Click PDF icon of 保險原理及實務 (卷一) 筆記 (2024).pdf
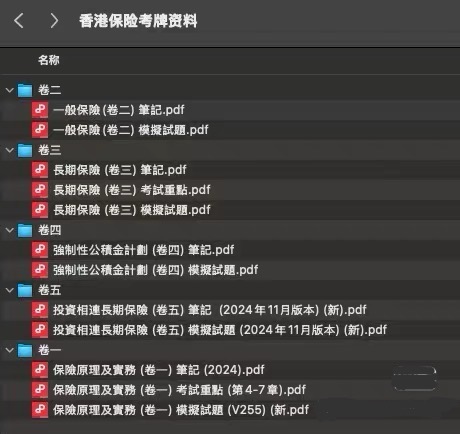The image size is (460, 434). [40, 370]
